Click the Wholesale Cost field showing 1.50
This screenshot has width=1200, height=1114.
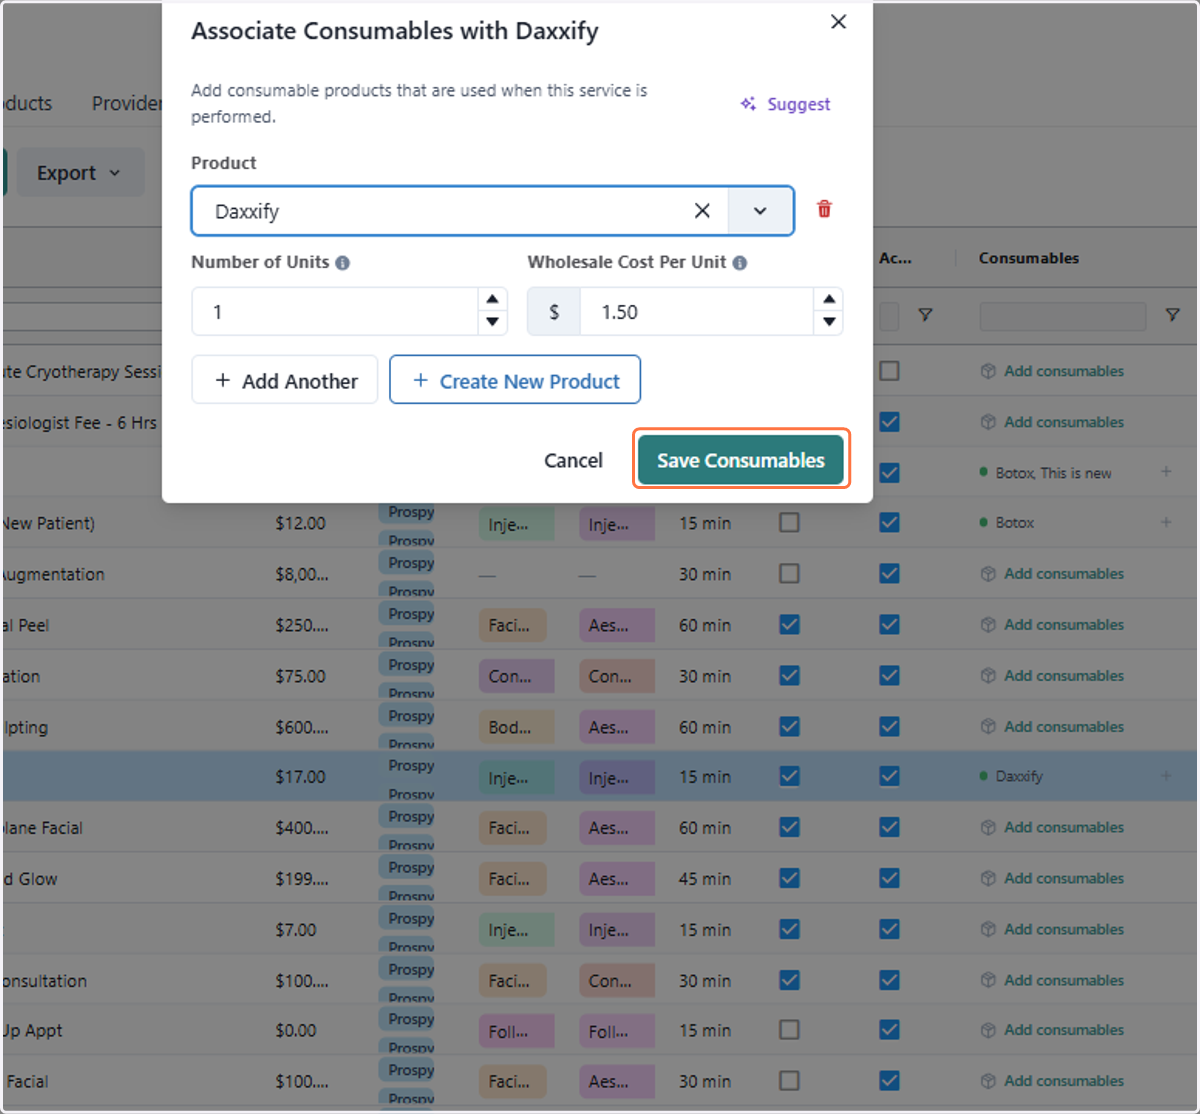click(x=696, y=312)
